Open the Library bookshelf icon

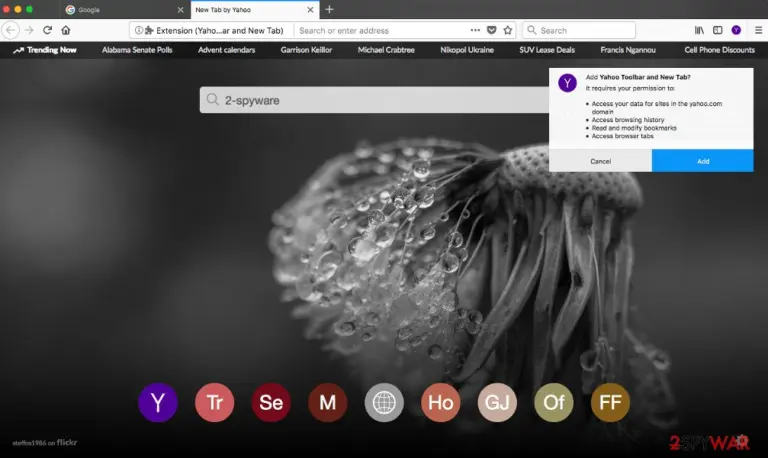[x=699, y=30]
